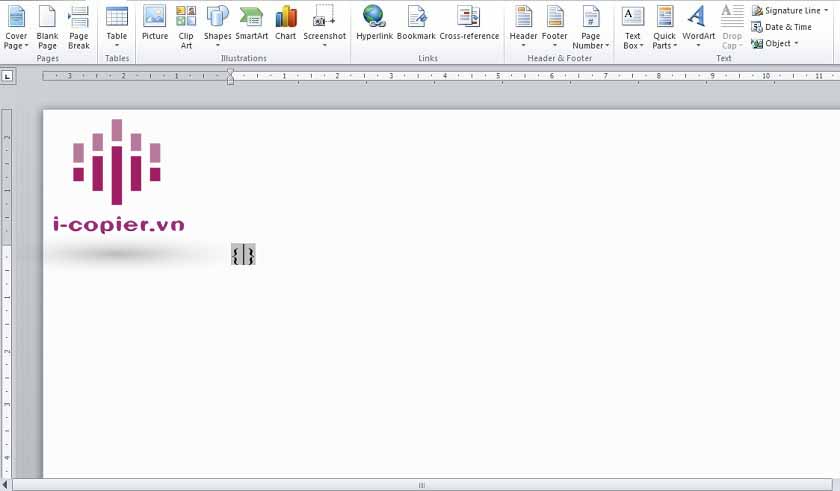Add a Hyperlink
The height and width of the screenshot is (491, 840).
pyautogui.click(x=374, y=24)
